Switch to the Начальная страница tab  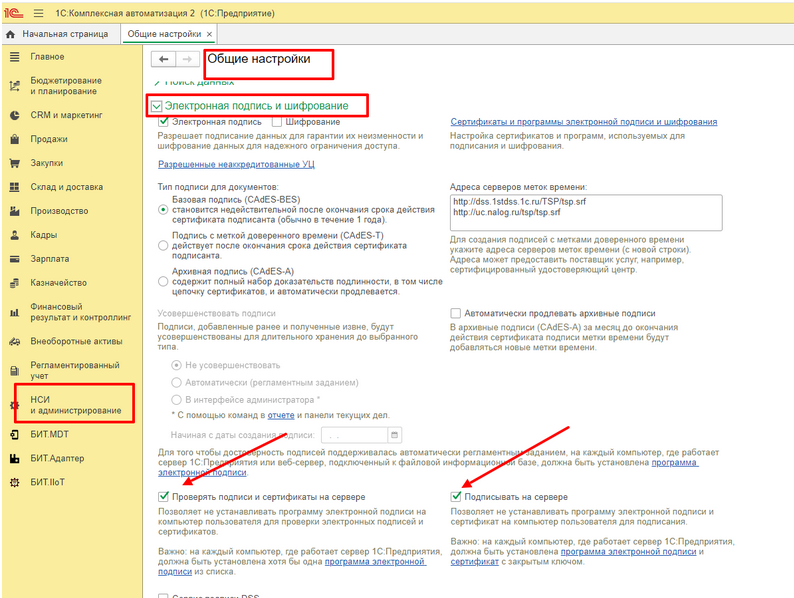[62, 34]
